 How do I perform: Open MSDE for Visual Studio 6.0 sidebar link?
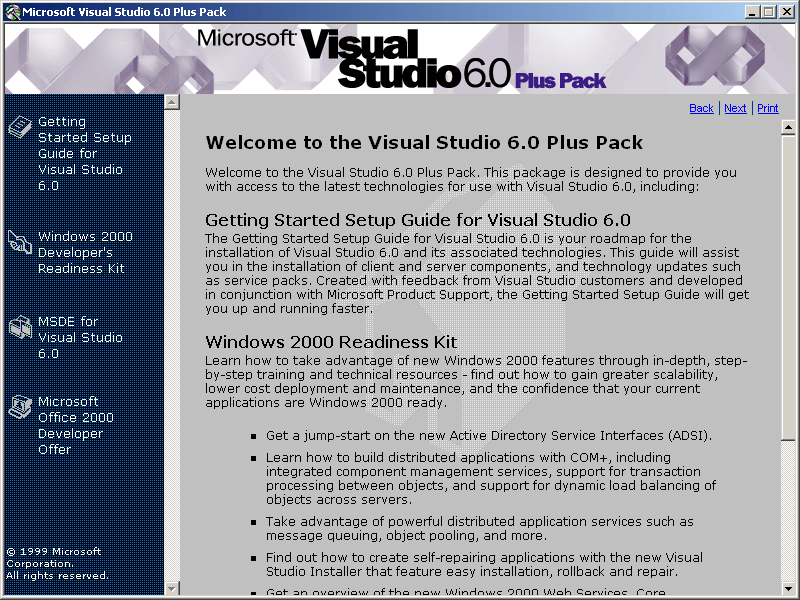[80, 337]
